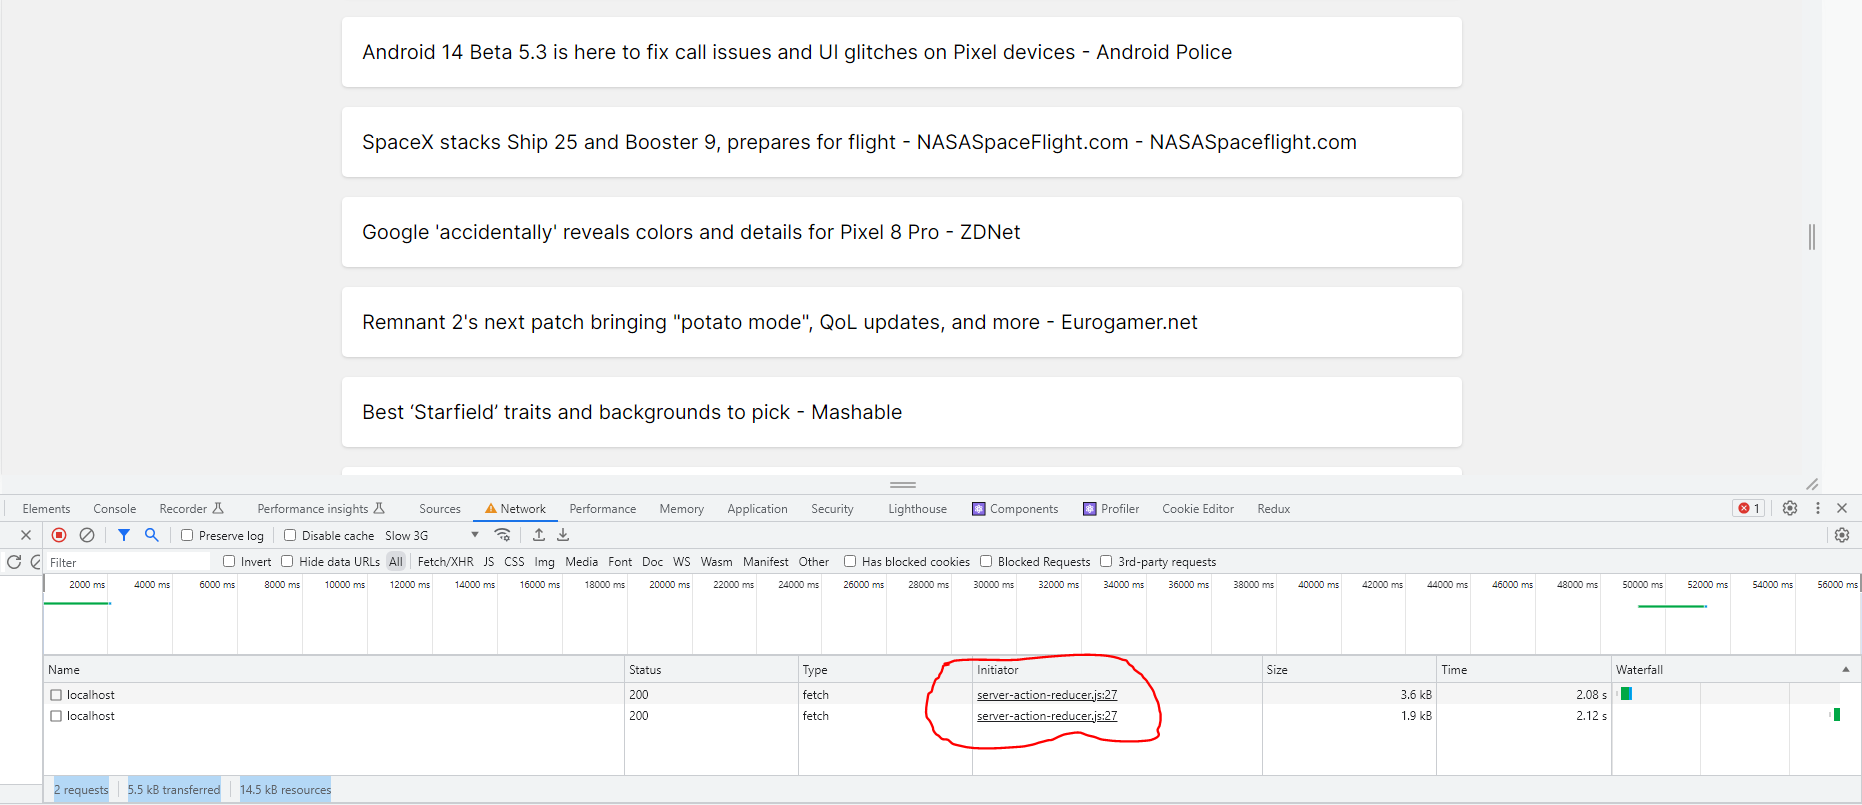Screen dimensions: 1862x805
Task: Close the DevTools panel
Action: [x=1842, y=508]
